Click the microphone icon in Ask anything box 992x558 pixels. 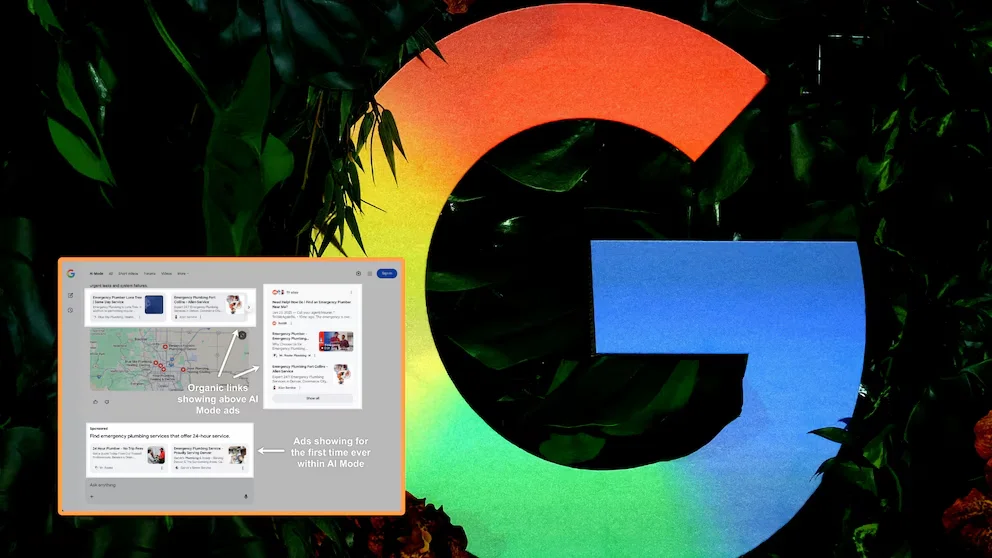point(246,497)
